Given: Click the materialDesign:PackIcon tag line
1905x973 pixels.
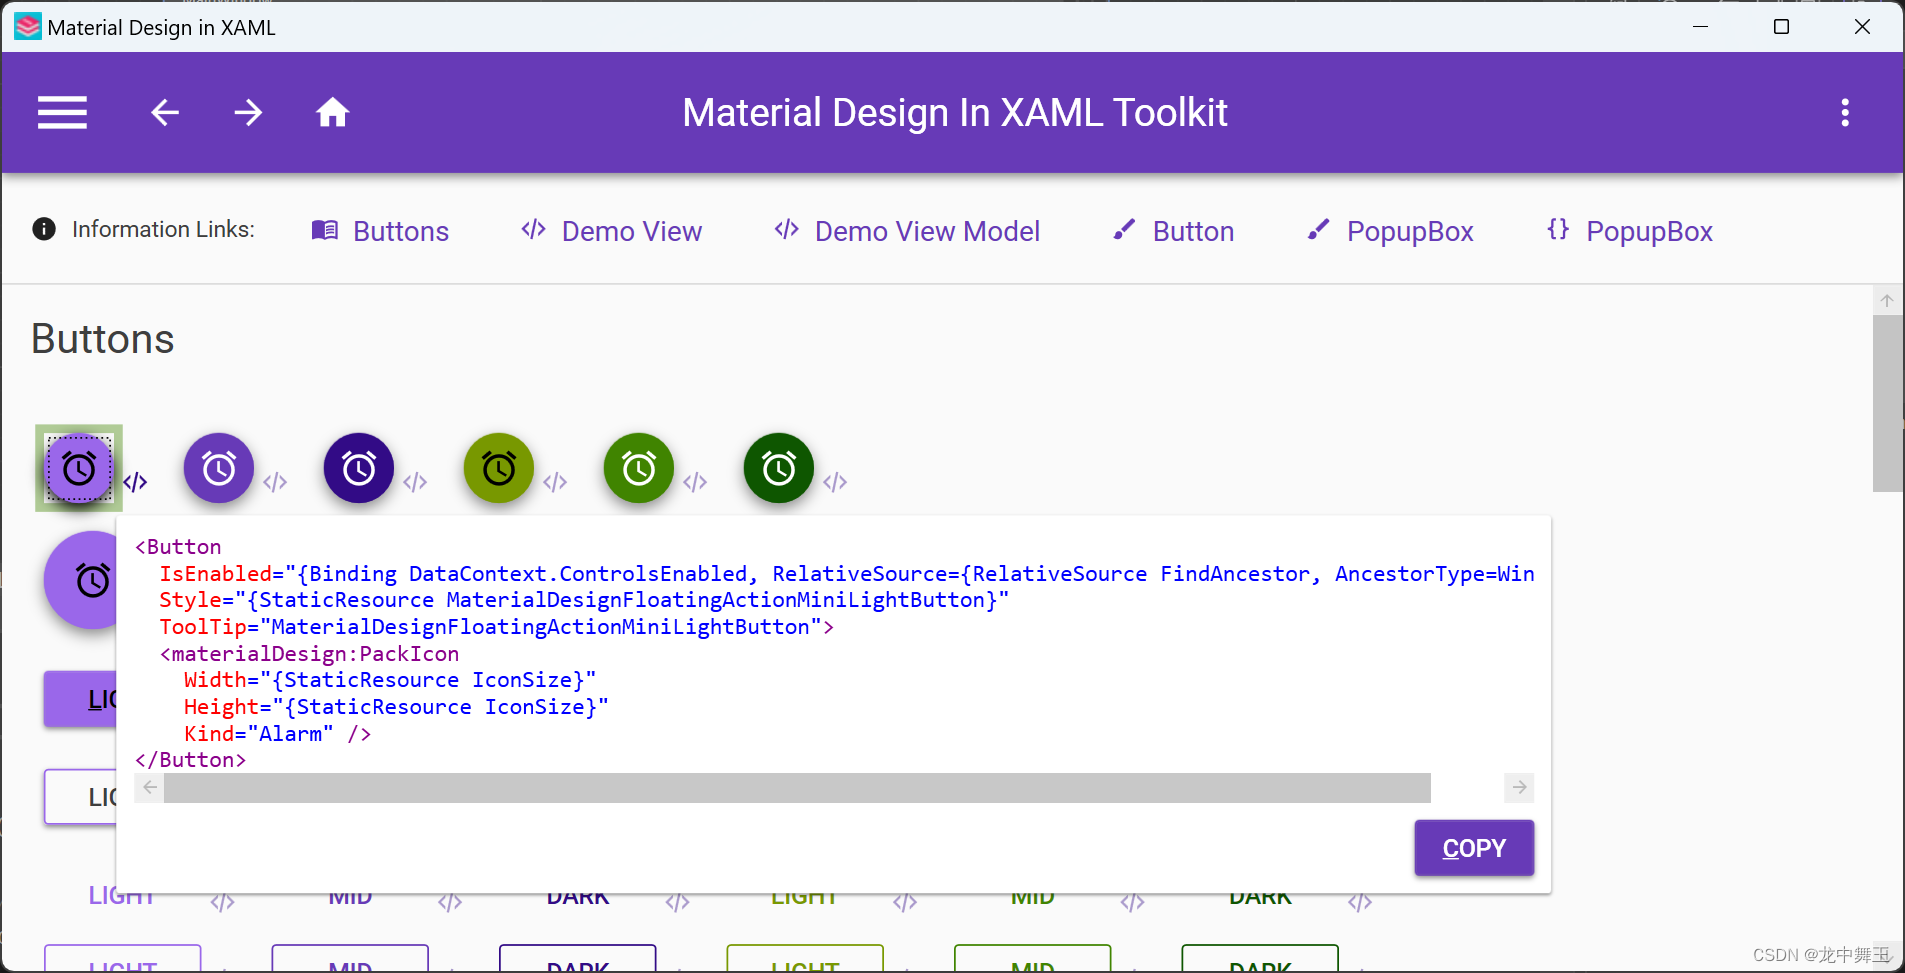Looking at the screenshot, I should pyautogui.click(x=310, y=654).
